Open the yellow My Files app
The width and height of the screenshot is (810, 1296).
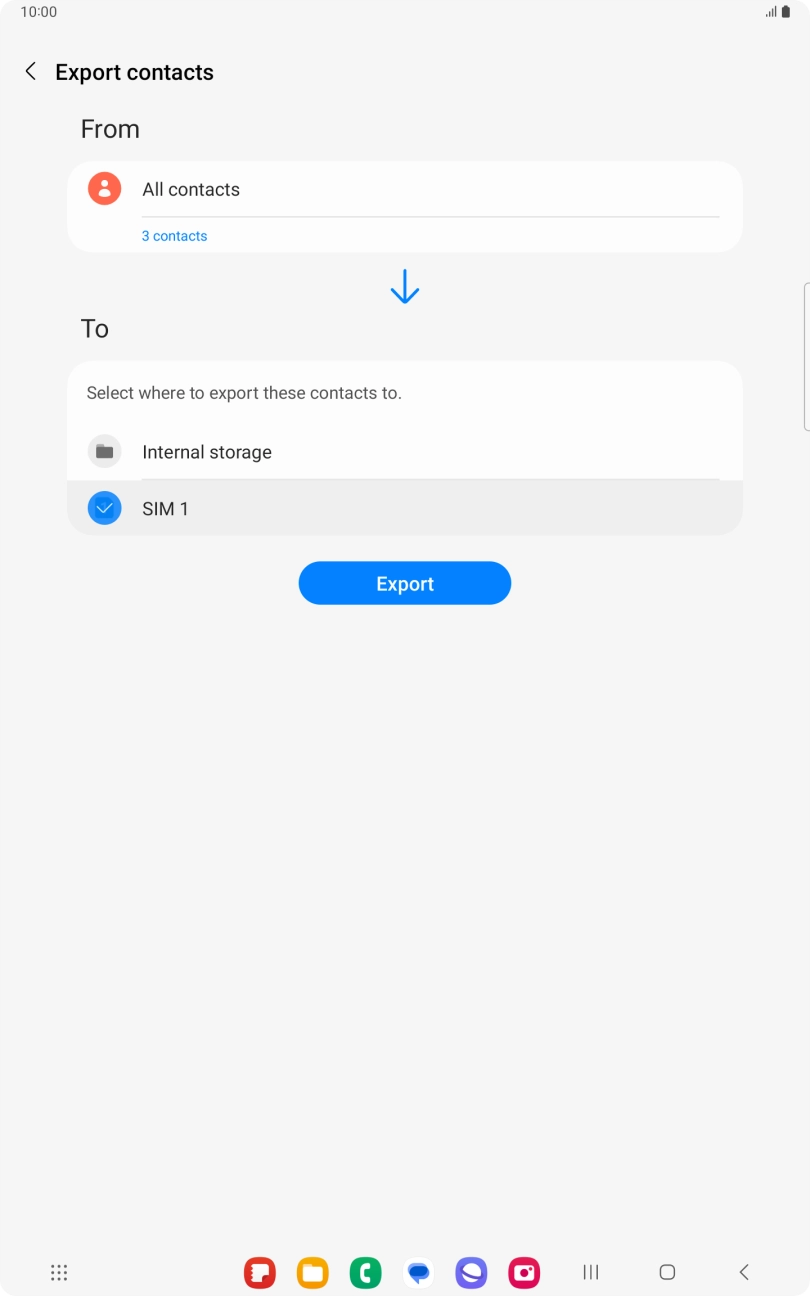tap(313, 1272)
